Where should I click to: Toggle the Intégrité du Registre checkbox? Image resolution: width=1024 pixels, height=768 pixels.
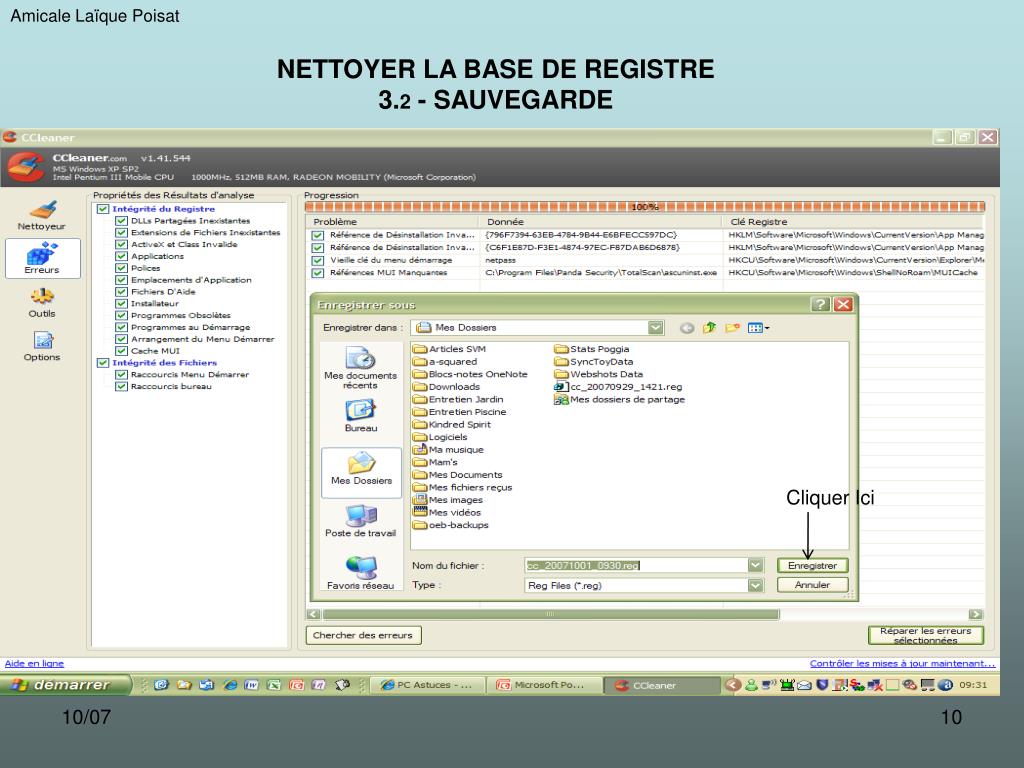103,209
